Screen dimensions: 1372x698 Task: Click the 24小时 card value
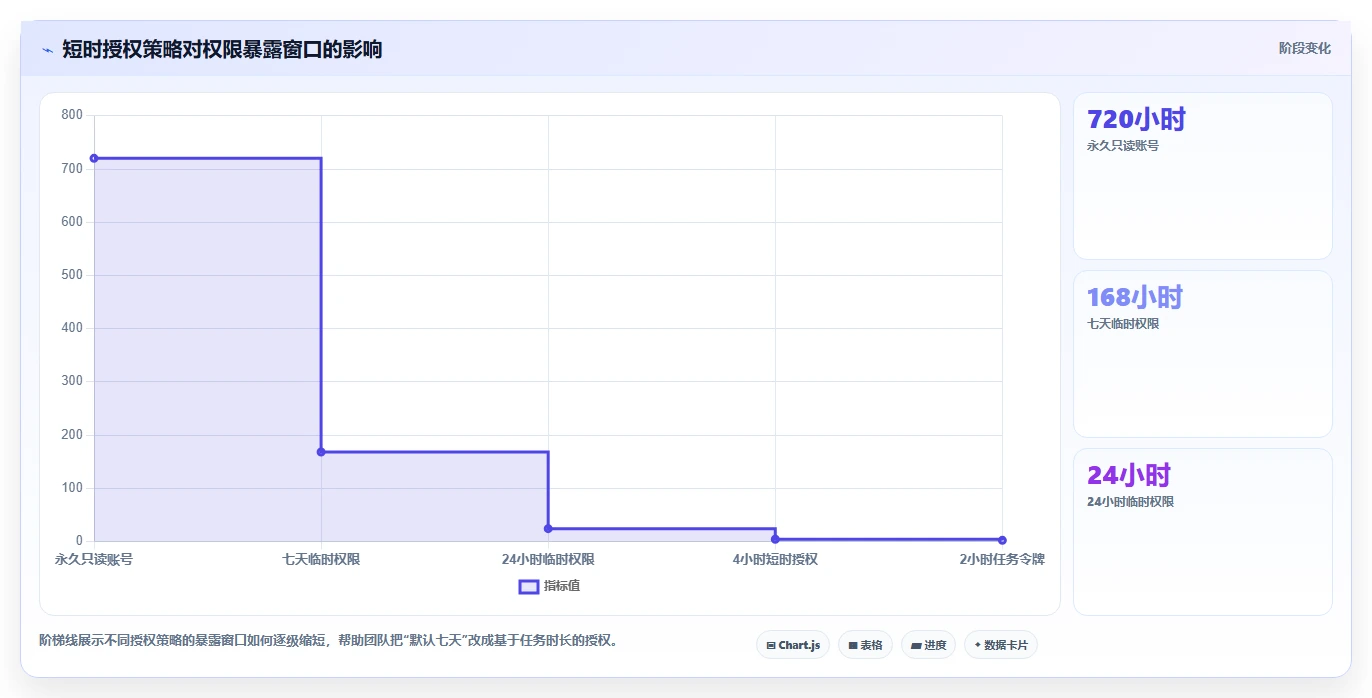tap(1129, 475)
